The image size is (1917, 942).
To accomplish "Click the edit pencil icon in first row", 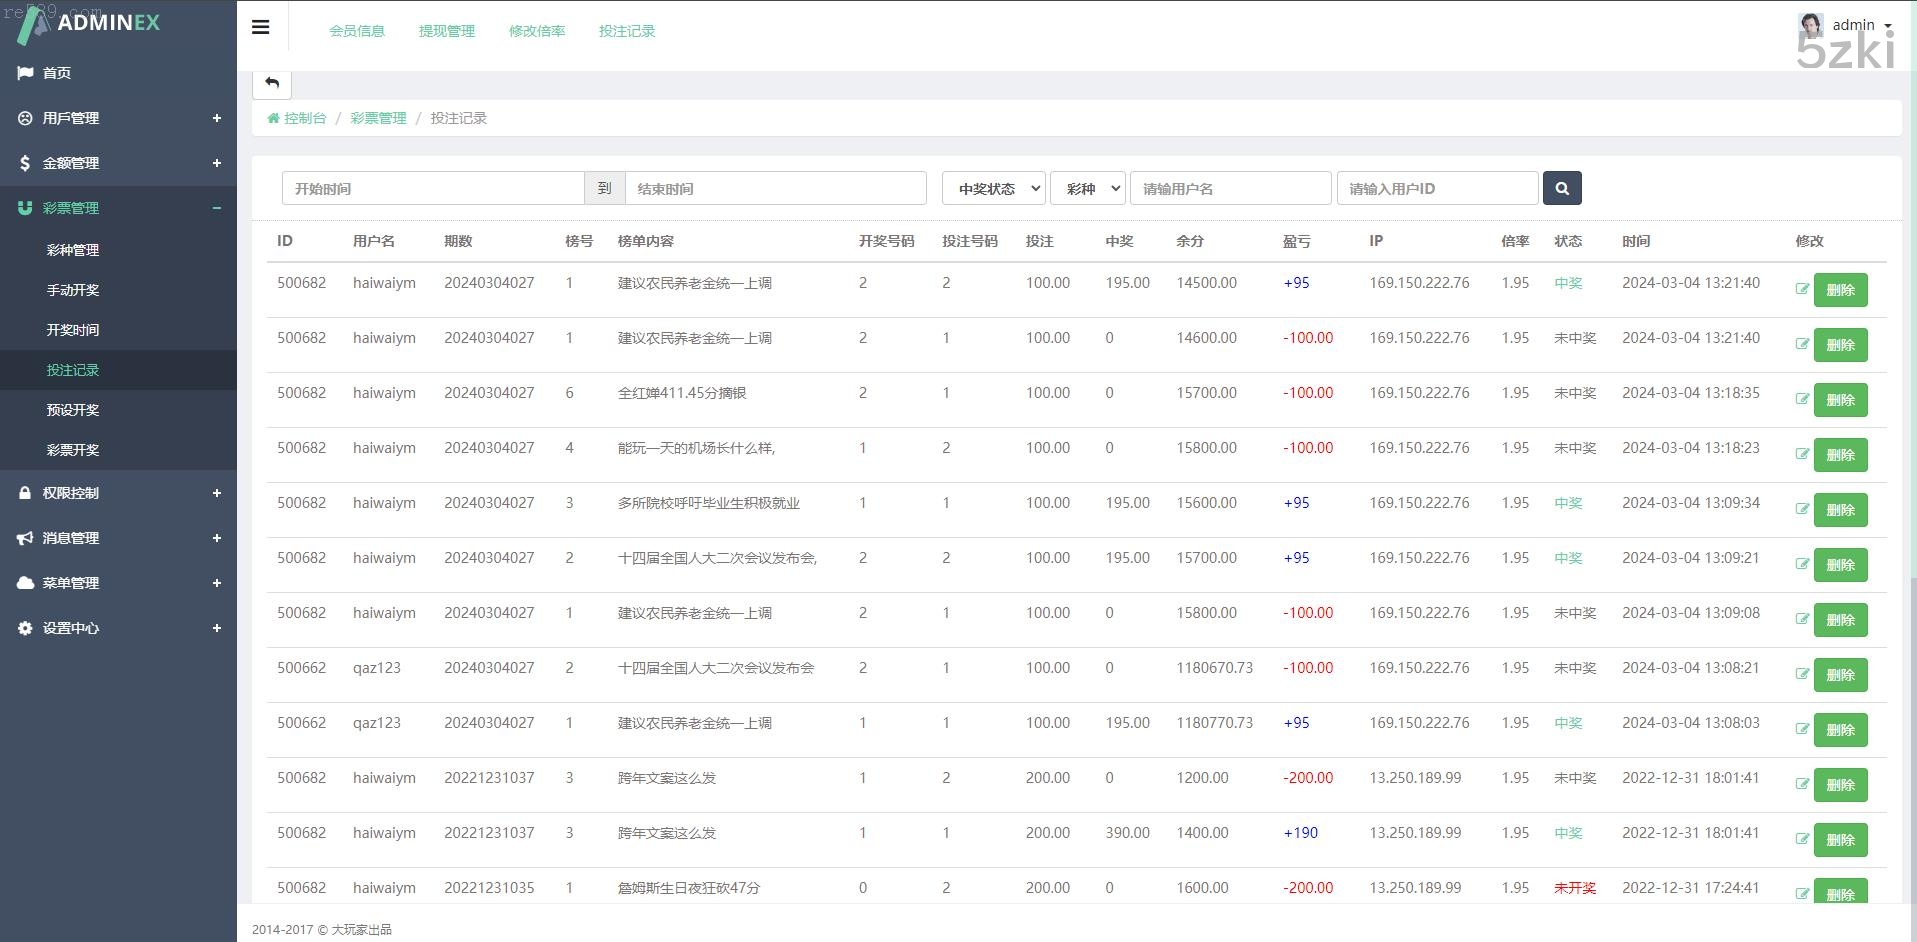I will coord(1802,289).
